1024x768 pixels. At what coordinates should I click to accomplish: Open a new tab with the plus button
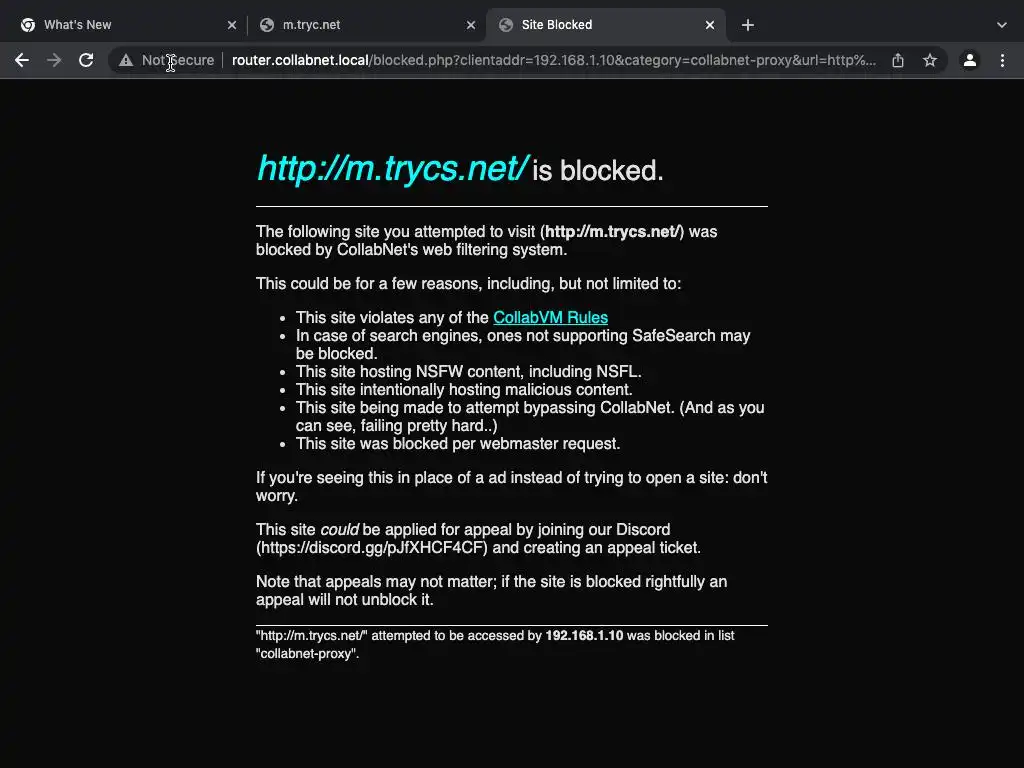pos(748,25)
